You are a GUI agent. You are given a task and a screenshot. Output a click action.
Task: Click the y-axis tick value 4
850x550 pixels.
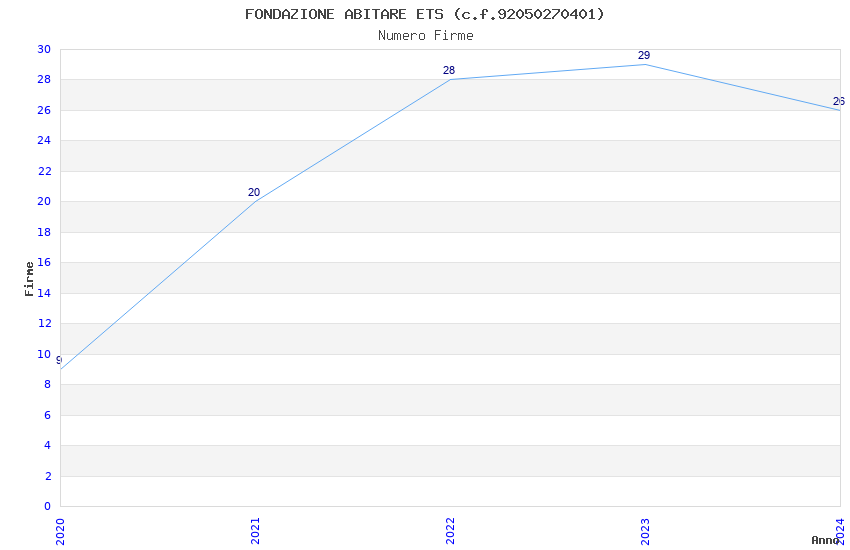[48, 445]
